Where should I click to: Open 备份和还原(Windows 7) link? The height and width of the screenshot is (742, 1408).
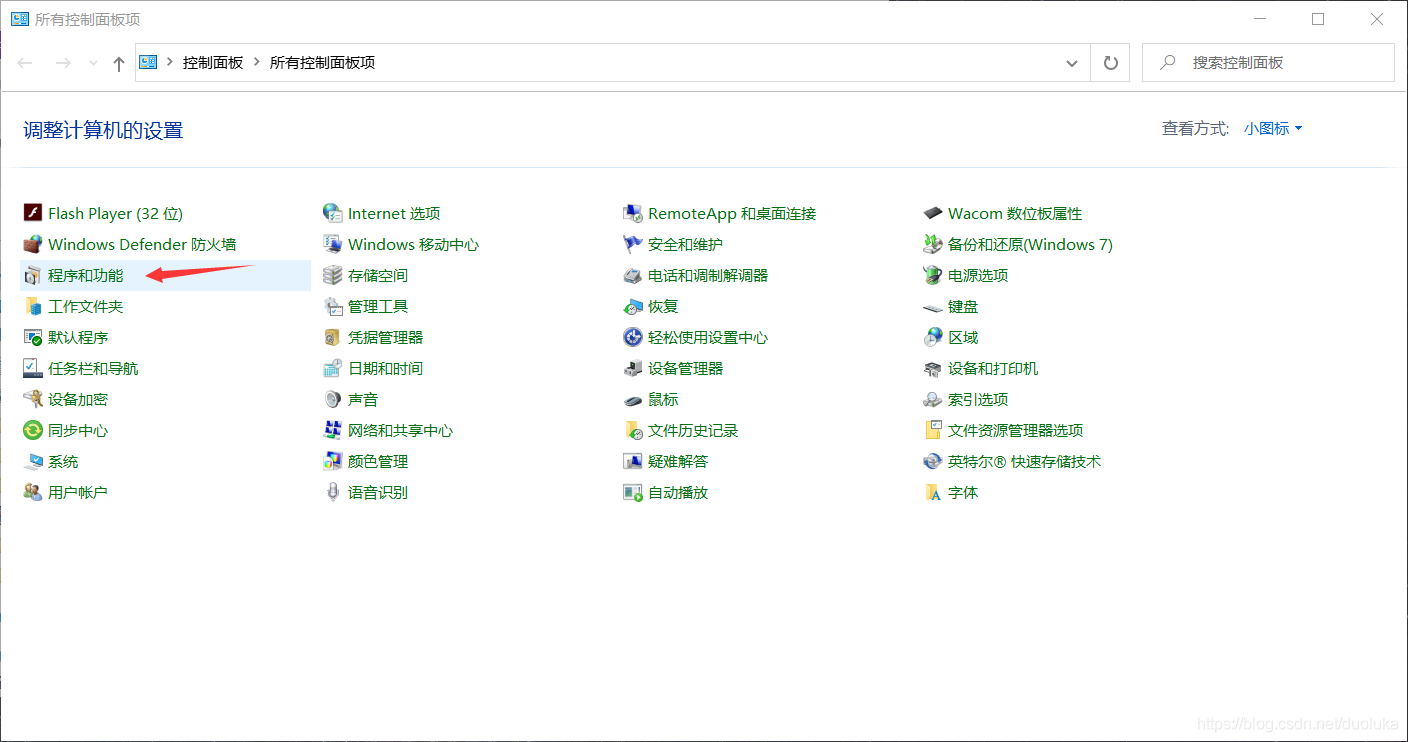(1030, 244)
